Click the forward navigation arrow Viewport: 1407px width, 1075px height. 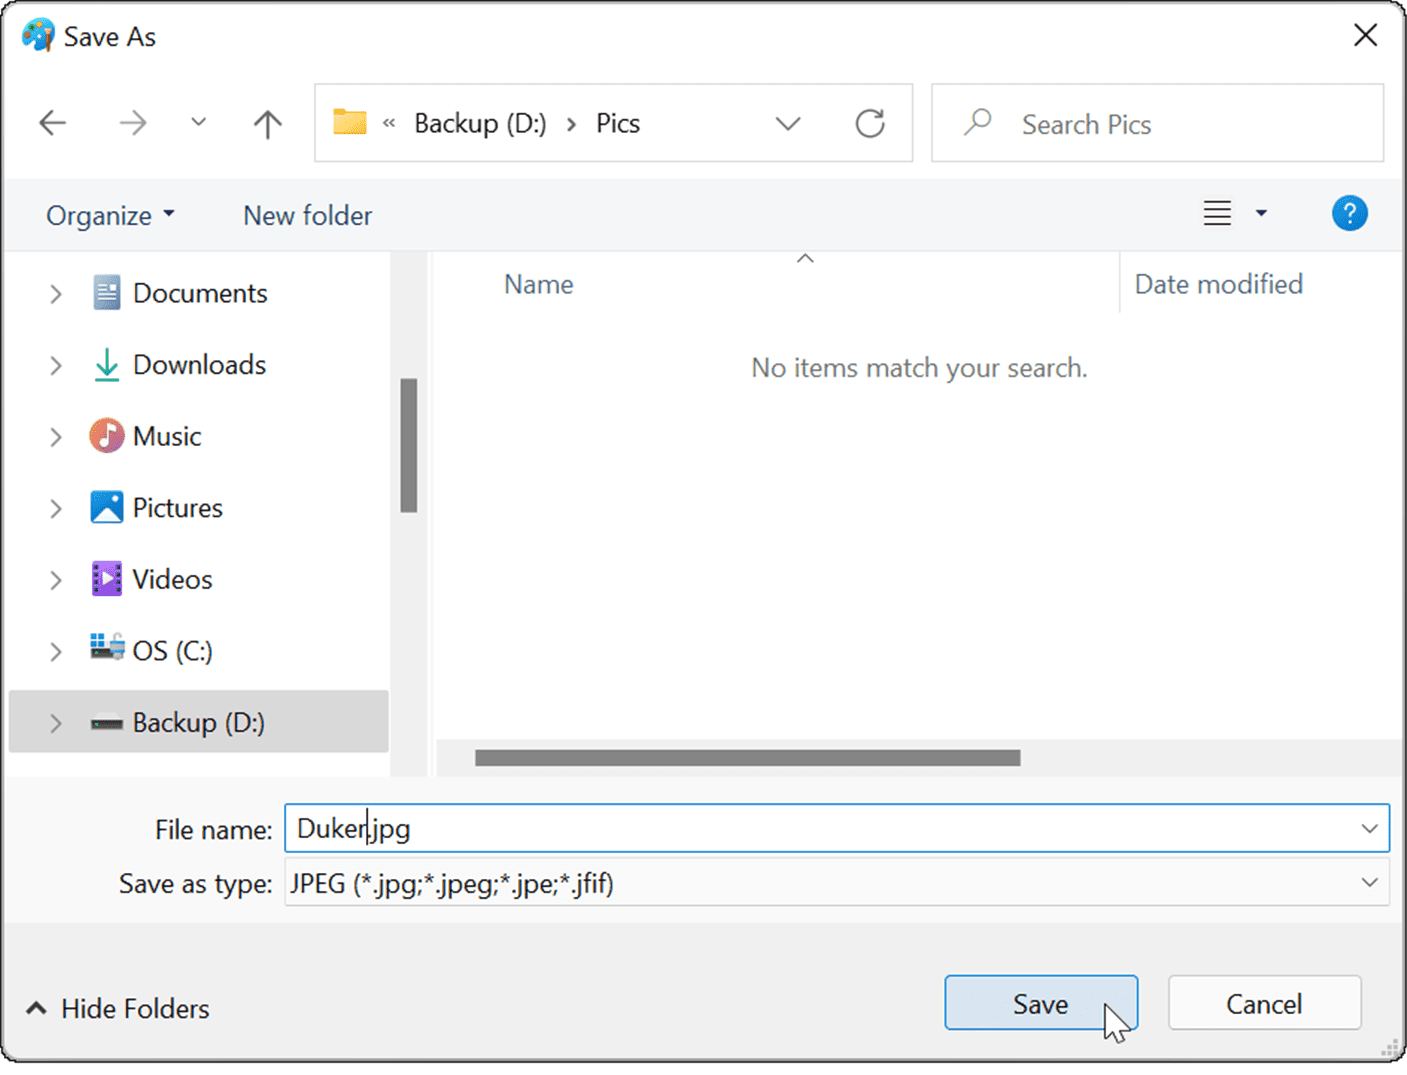[x=132, y=122]
